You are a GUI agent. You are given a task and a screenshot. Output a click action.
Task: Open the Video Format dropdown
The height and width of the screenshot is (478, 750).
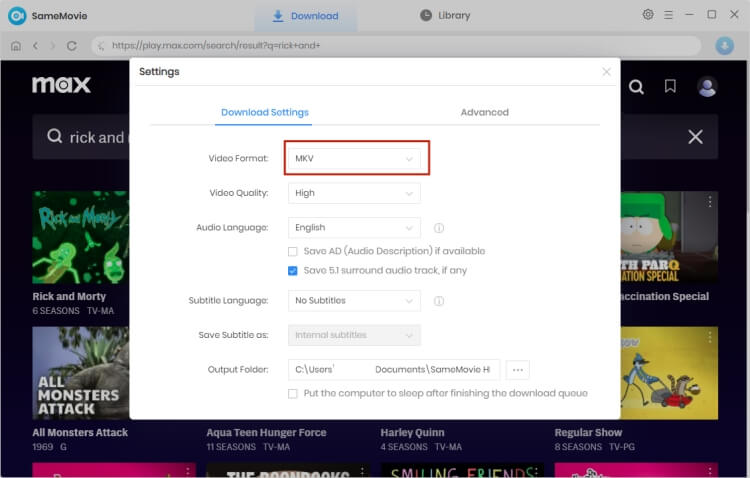pos(354,158)
